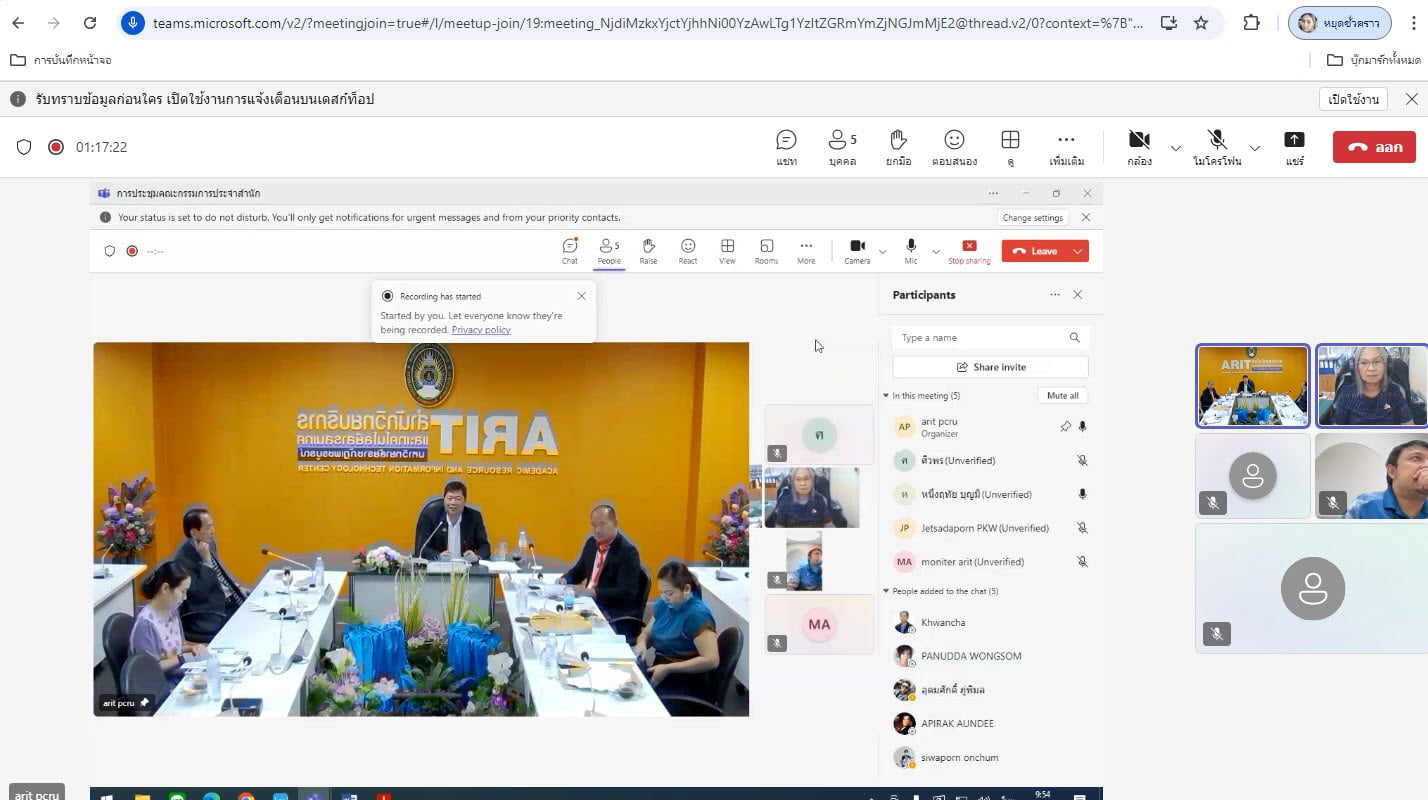The image size is (1428, 800).
Task: Select Khwancha in the chat people list
Action: [990, 623]
